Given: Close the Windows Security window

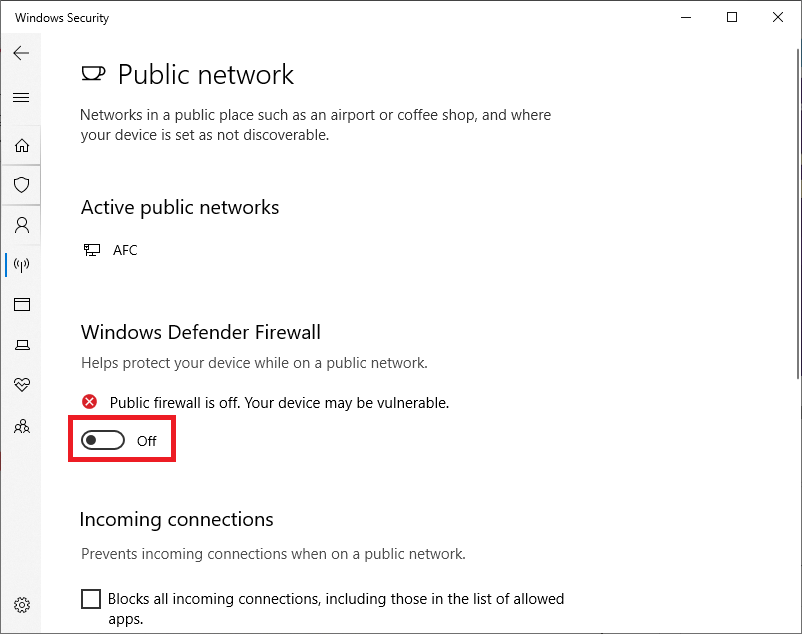Looking at the screenshot, I should pyautogui.click(x=778, y=17).
